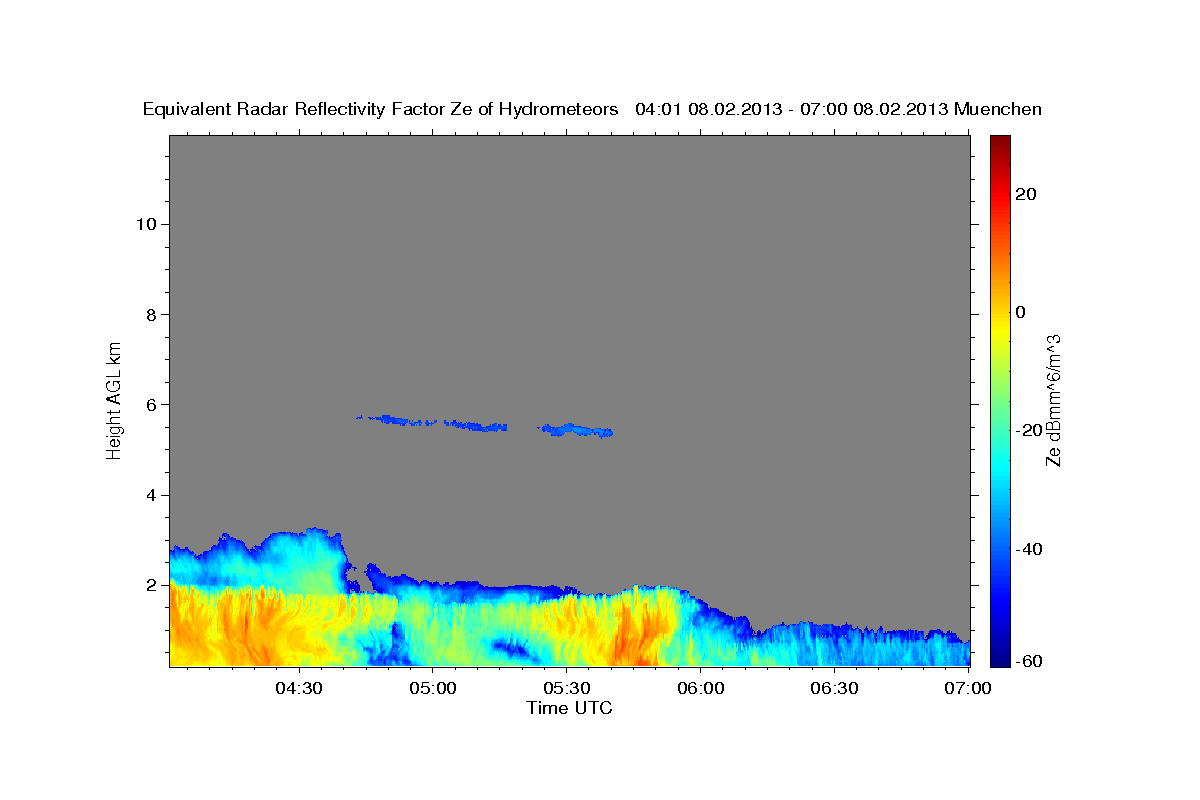1200x800 pixels.
Task: Click the '05:00' time tick label
Action: click(x=433, y=689)
